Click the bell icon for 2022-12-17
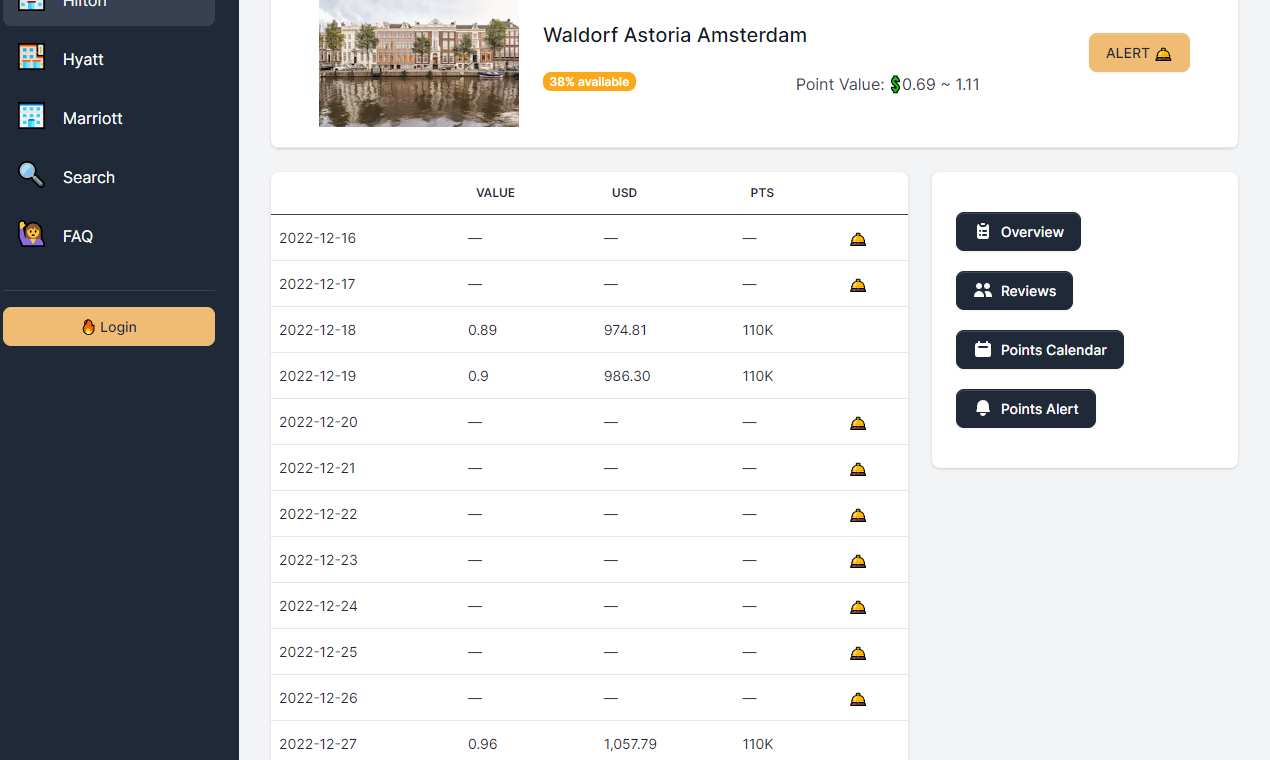1270x760 pixels. point(857,285)
